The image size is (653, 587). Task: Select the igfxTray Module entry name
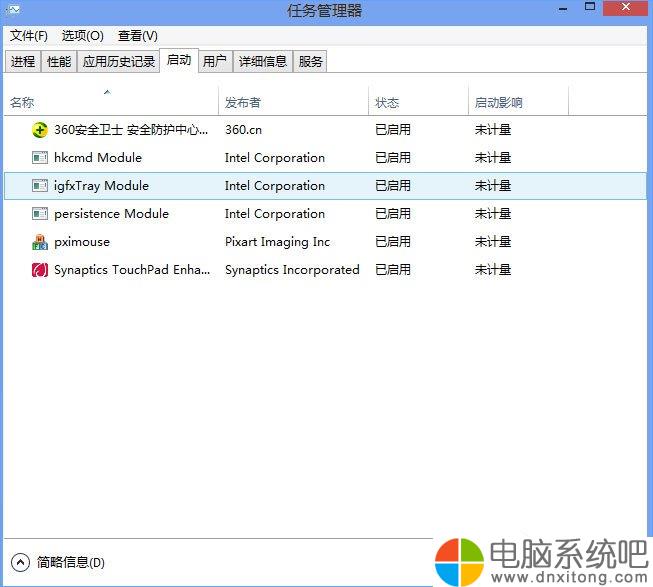point(101,186)
